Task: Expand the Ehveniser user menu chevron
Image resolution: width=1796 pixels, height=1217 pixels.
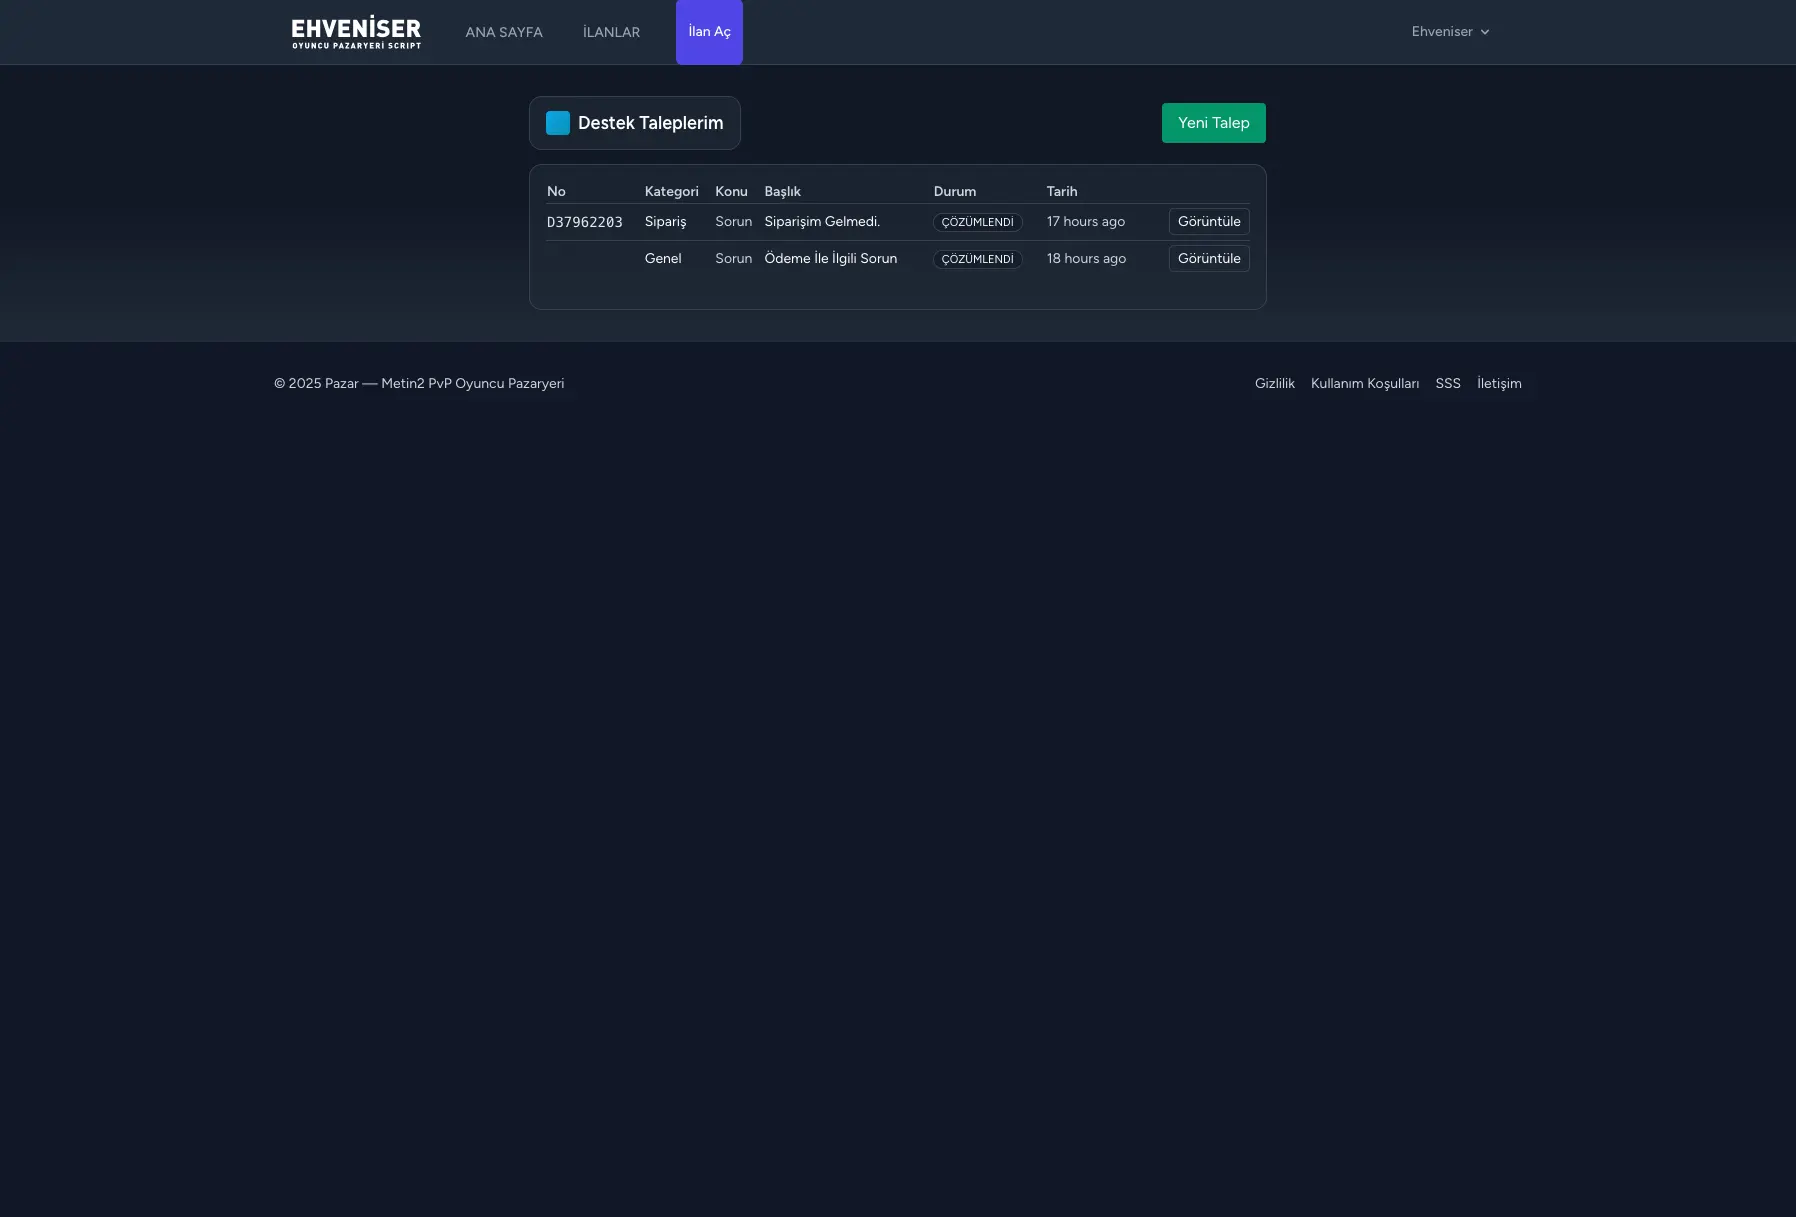Action: tap(1485, 32)
